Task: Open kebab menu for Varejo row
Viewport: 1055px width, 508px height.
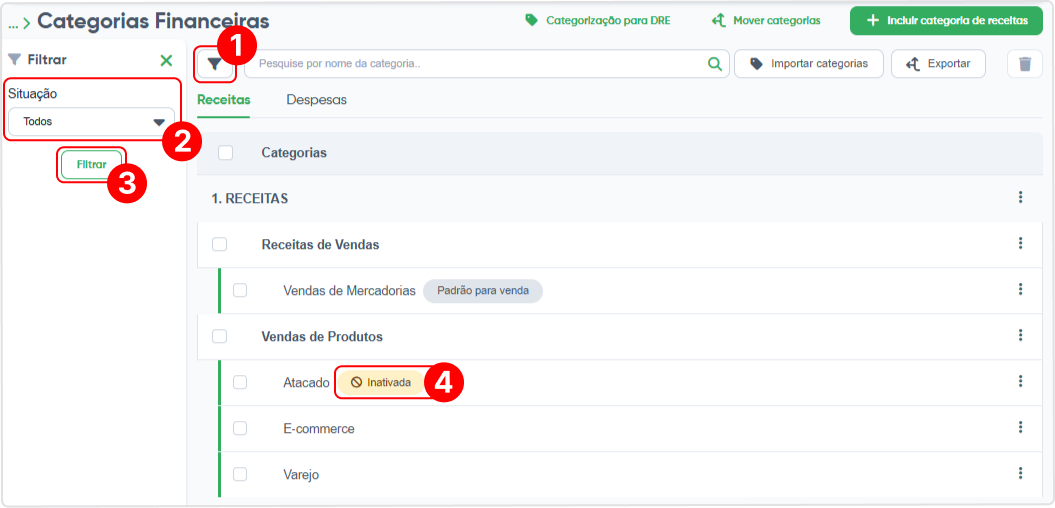Action: (x=1021, y=473)
